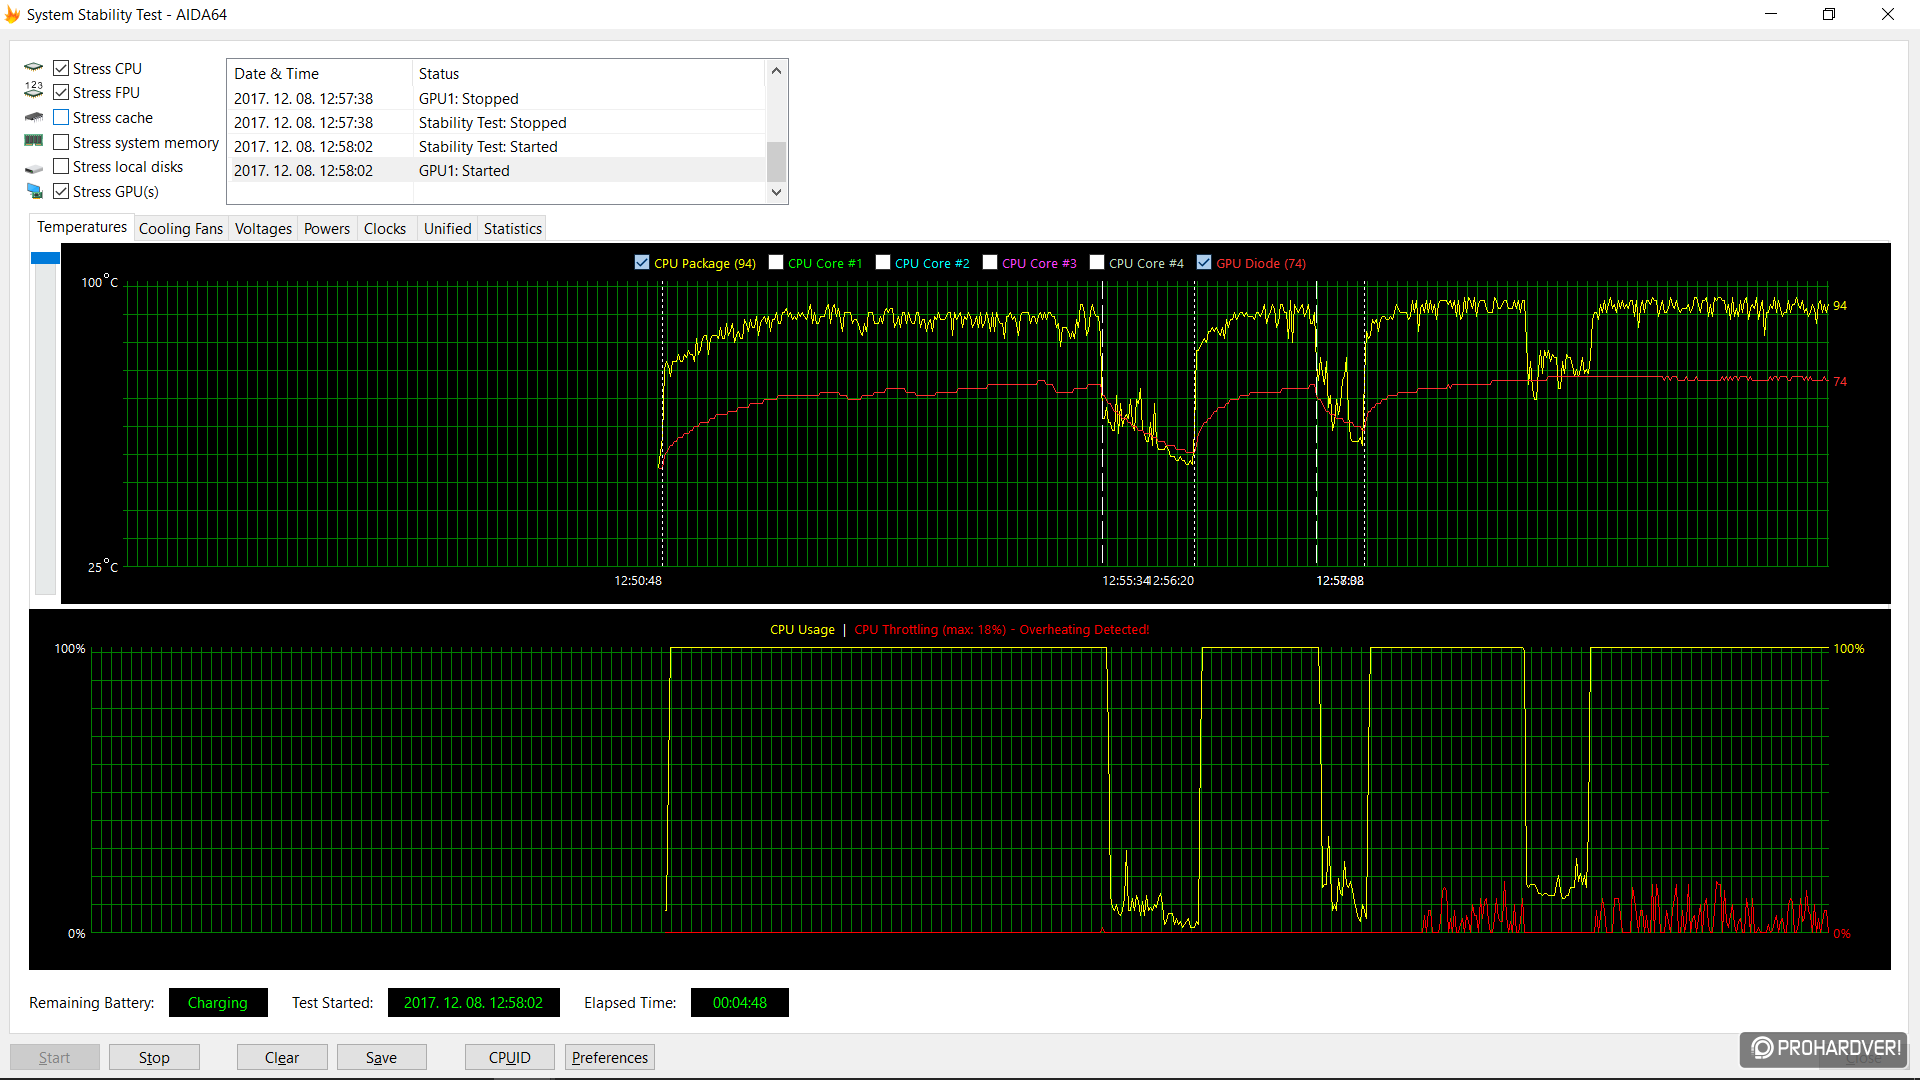
Task: Save the test results
Action: coord(381,1057)
